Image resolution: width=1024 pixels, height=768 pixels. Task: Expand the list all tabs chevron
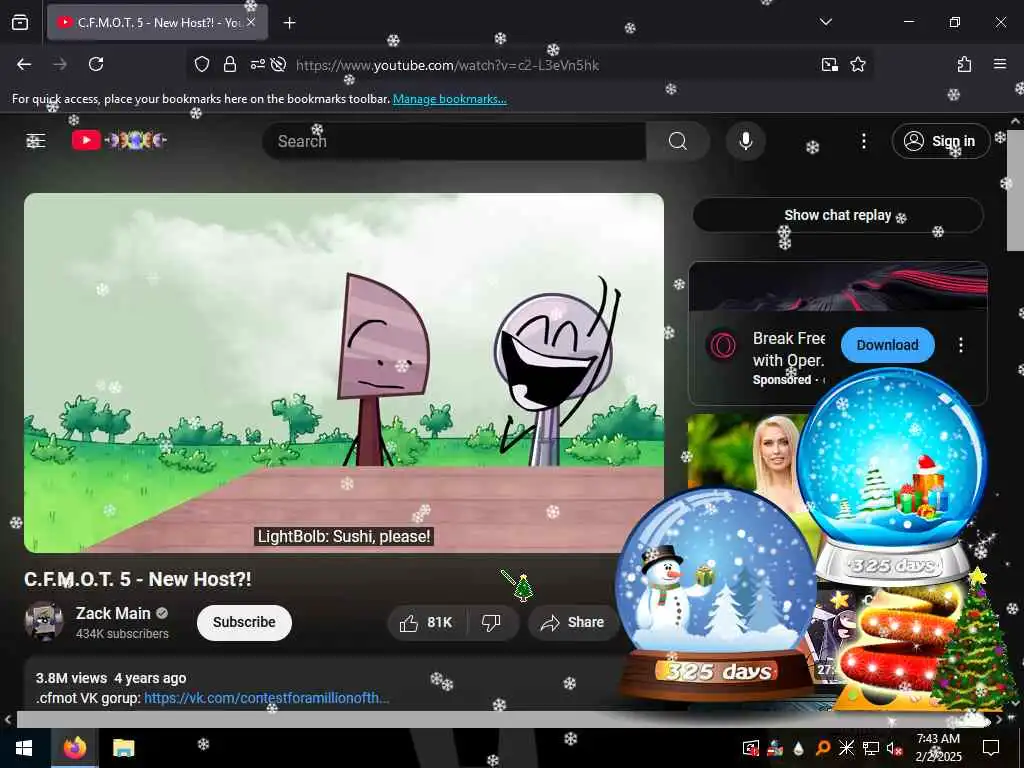coord(825,22)
